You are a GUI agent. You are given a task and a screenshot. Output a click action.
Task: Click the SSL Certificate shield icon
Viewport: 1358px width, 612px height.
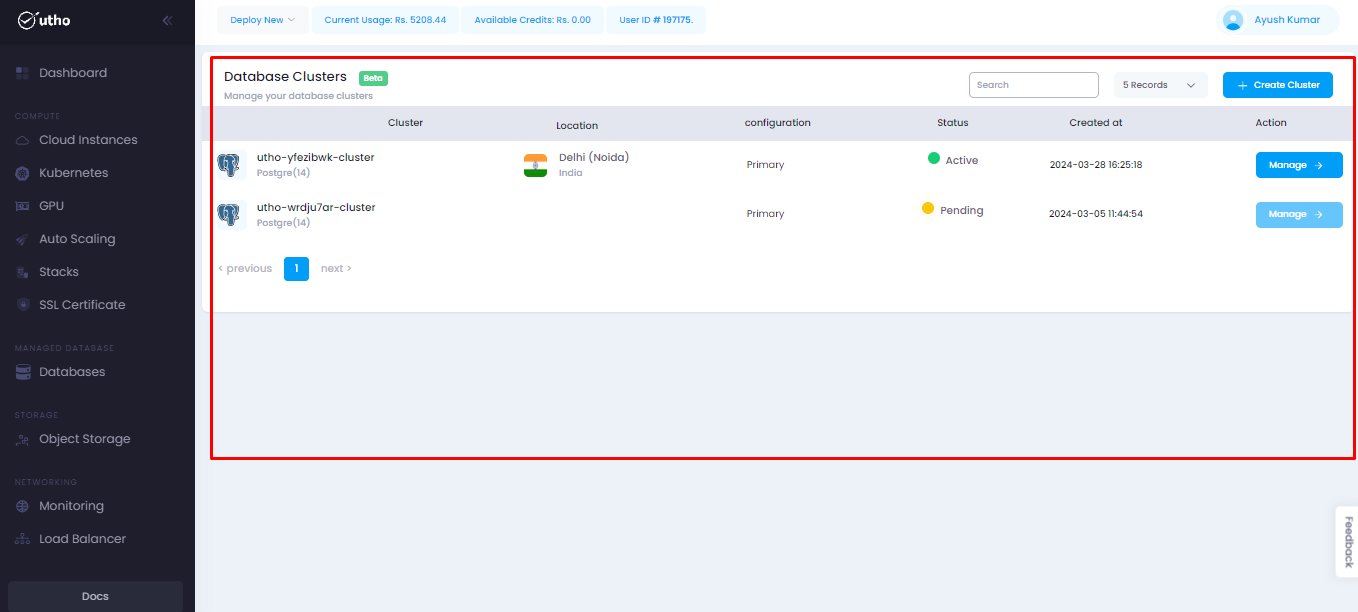pos(23,305)
